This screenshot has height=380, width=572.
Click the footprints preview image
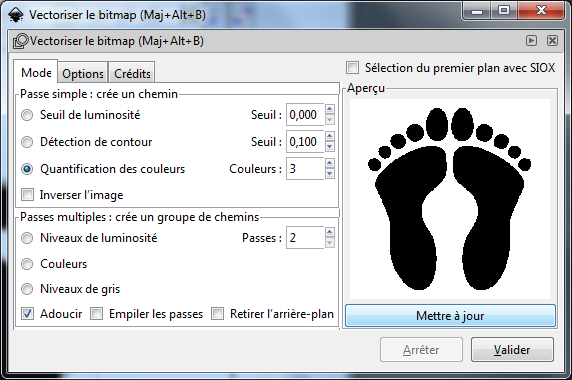(x=450, y=199)
